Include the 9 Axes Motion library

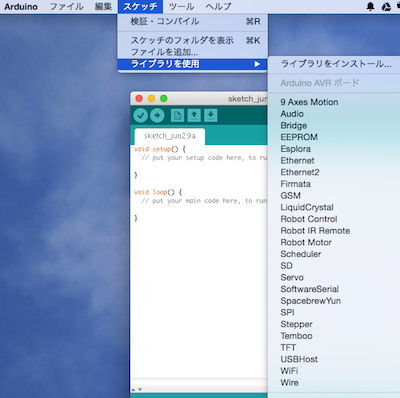pos(334,102)
